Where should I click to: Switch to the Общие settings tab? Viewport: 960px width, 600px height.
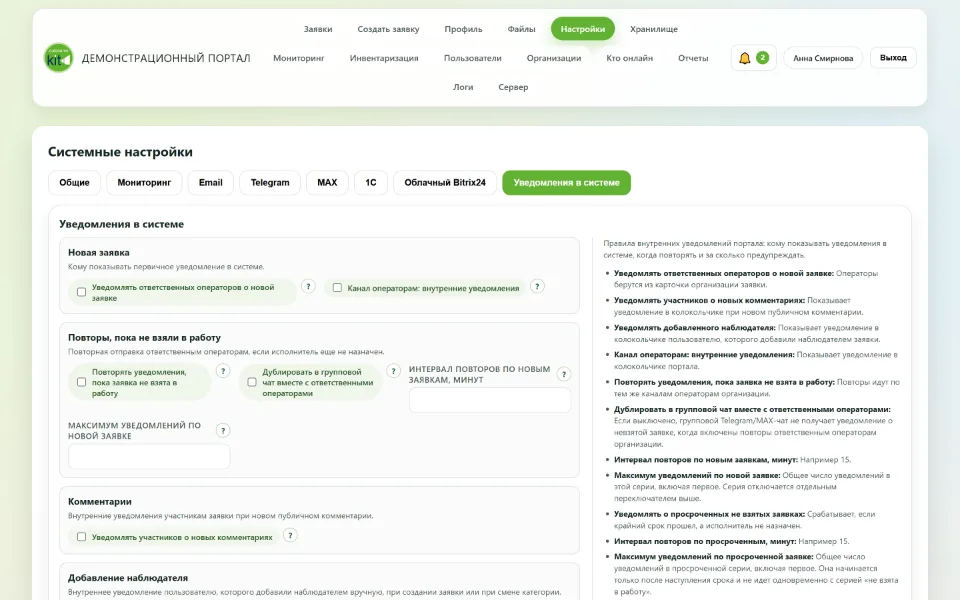click(74, 182)
